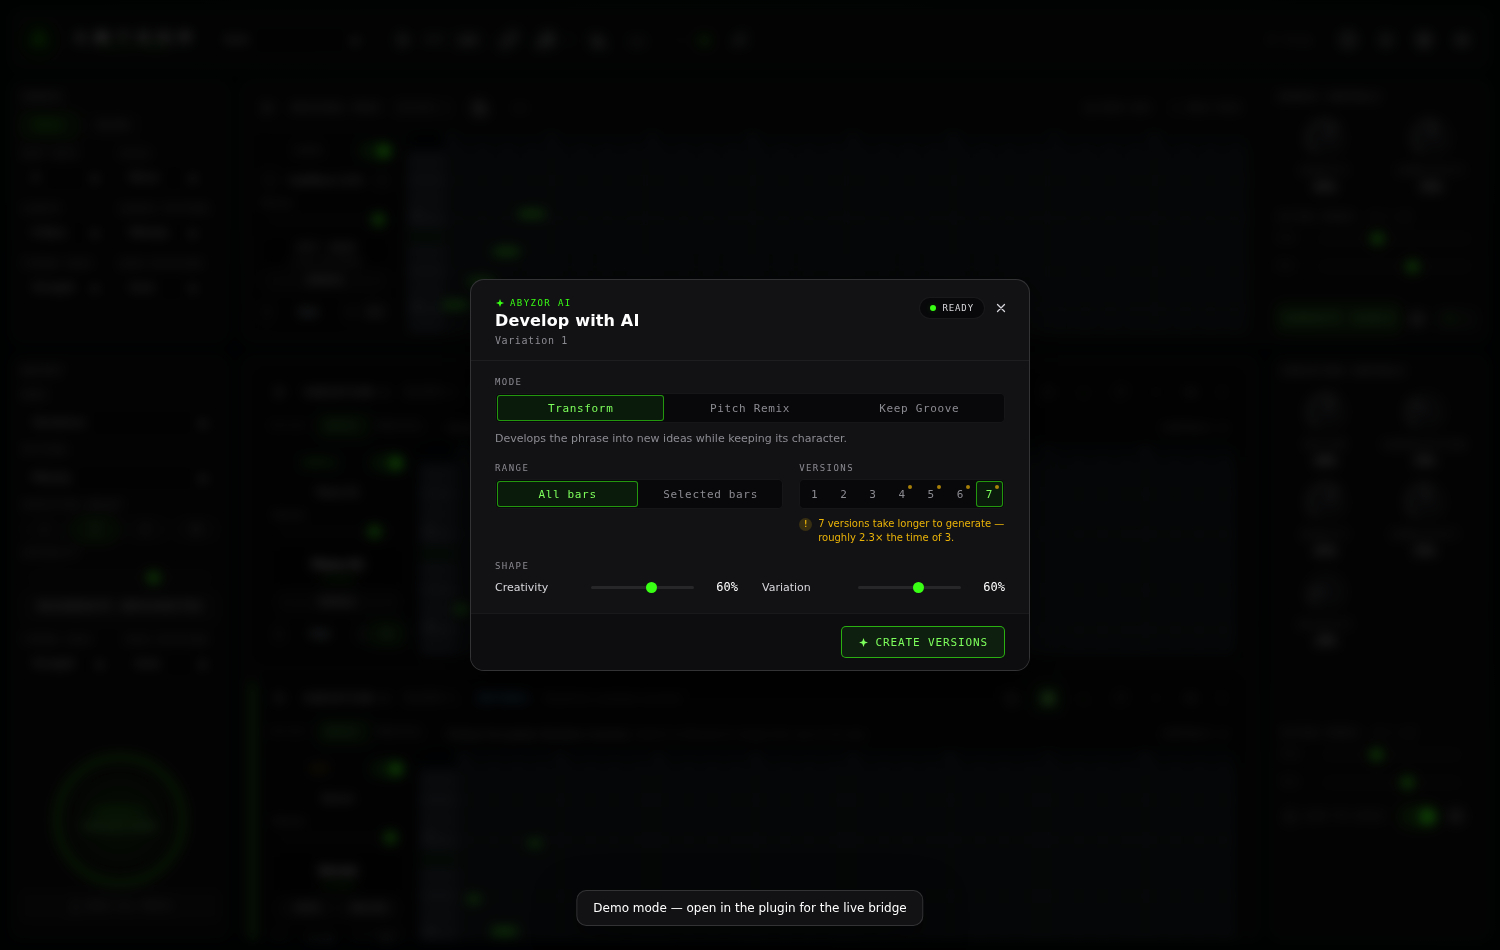Click the "Variation 1" subtitle text
1500x950 pixels.
tap(531, 341)
